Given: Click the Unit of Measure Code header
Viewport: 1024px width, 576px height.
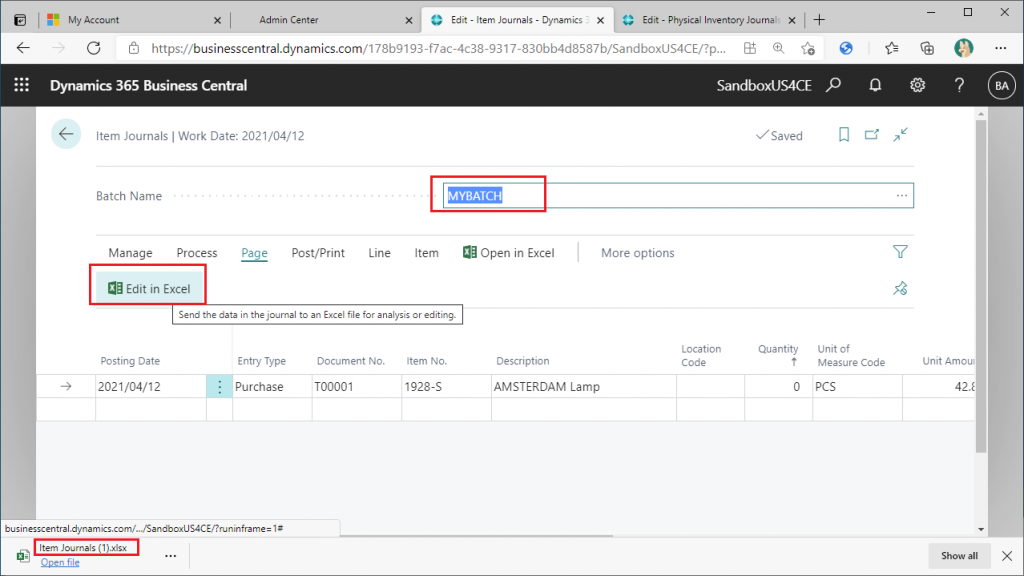Looking at the screenshot, I should pyautogui.click(x=851, y=355).
